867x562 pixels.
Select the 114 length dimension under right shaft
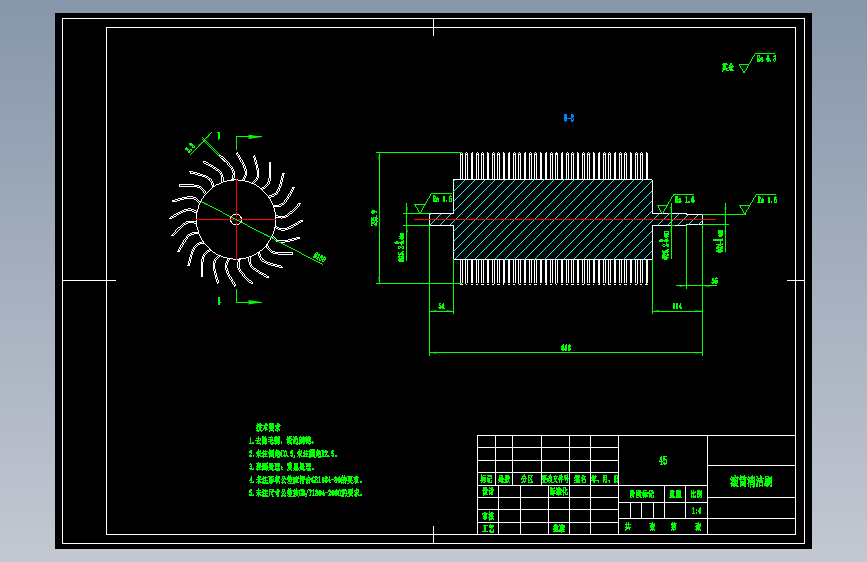pos(677,306)
